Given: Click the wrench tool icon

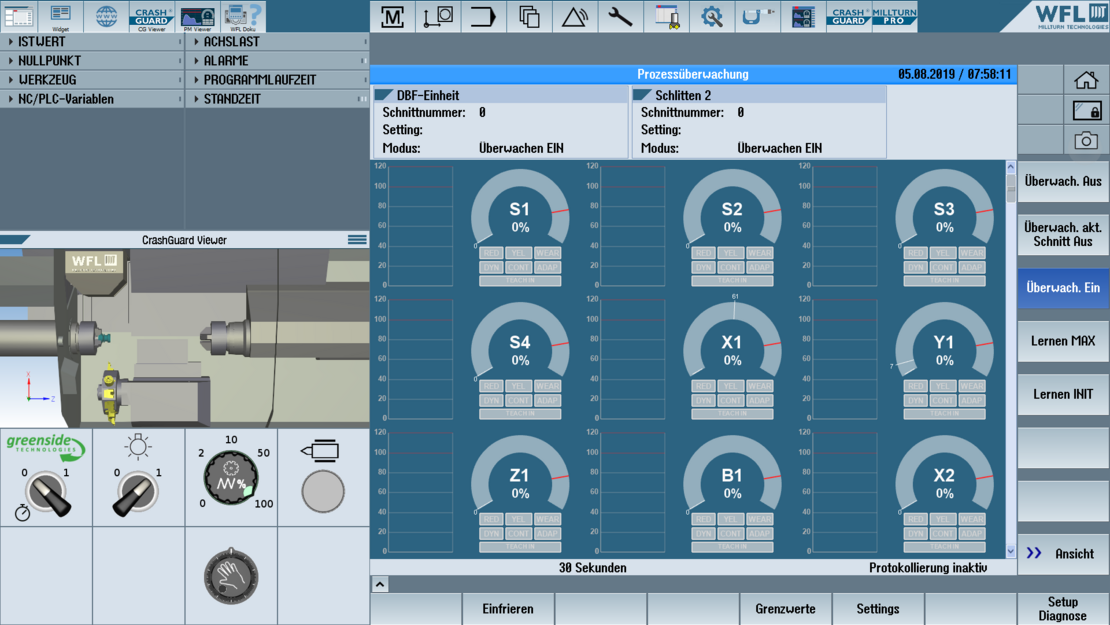Looking at the screenshot, I should (x=620, y=16).
